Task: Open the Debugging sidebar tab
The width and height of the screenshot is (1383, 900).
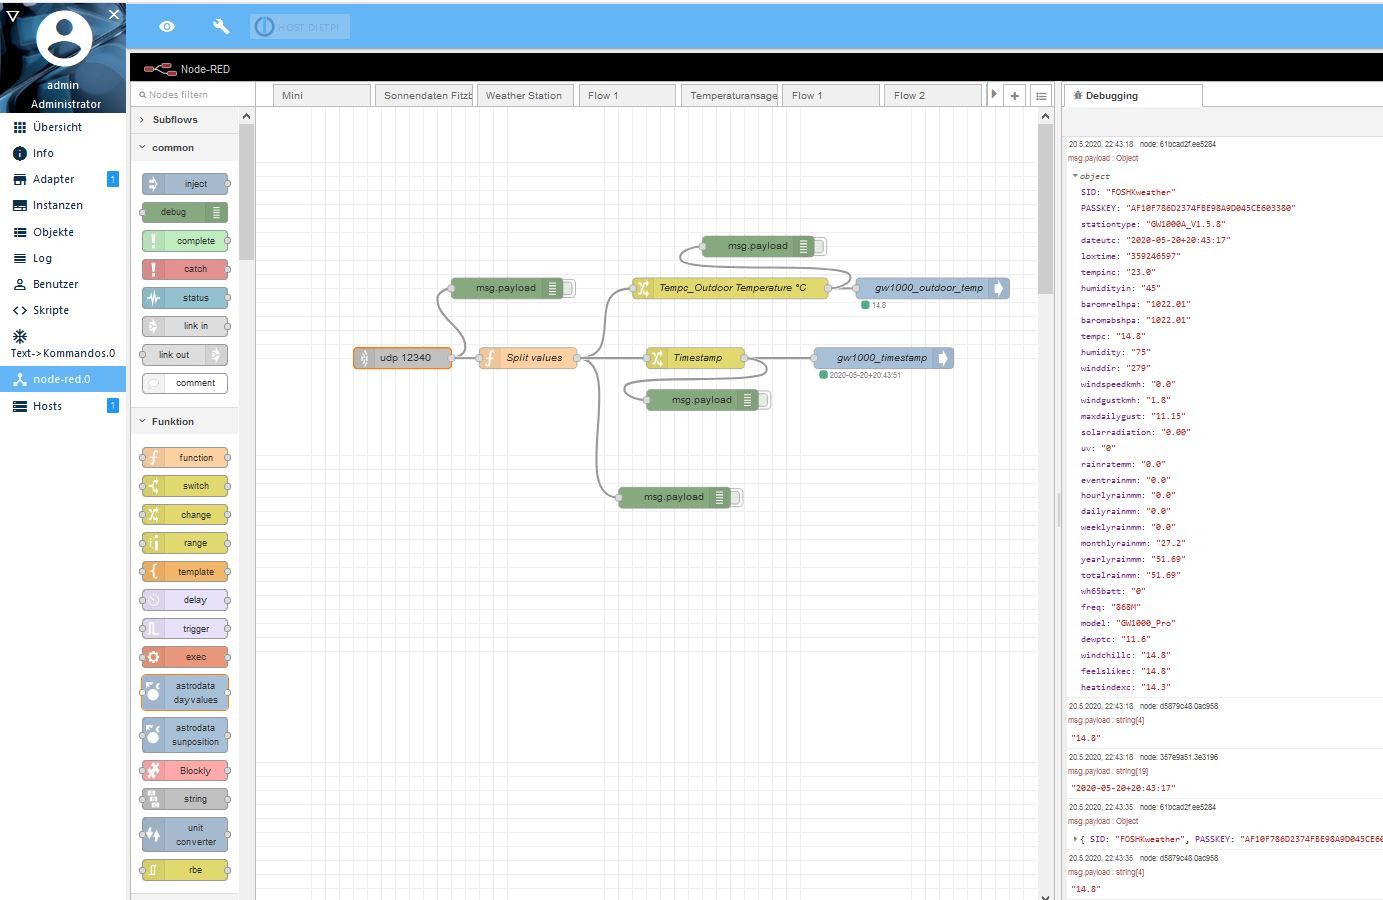Action: pos(1111,96)
